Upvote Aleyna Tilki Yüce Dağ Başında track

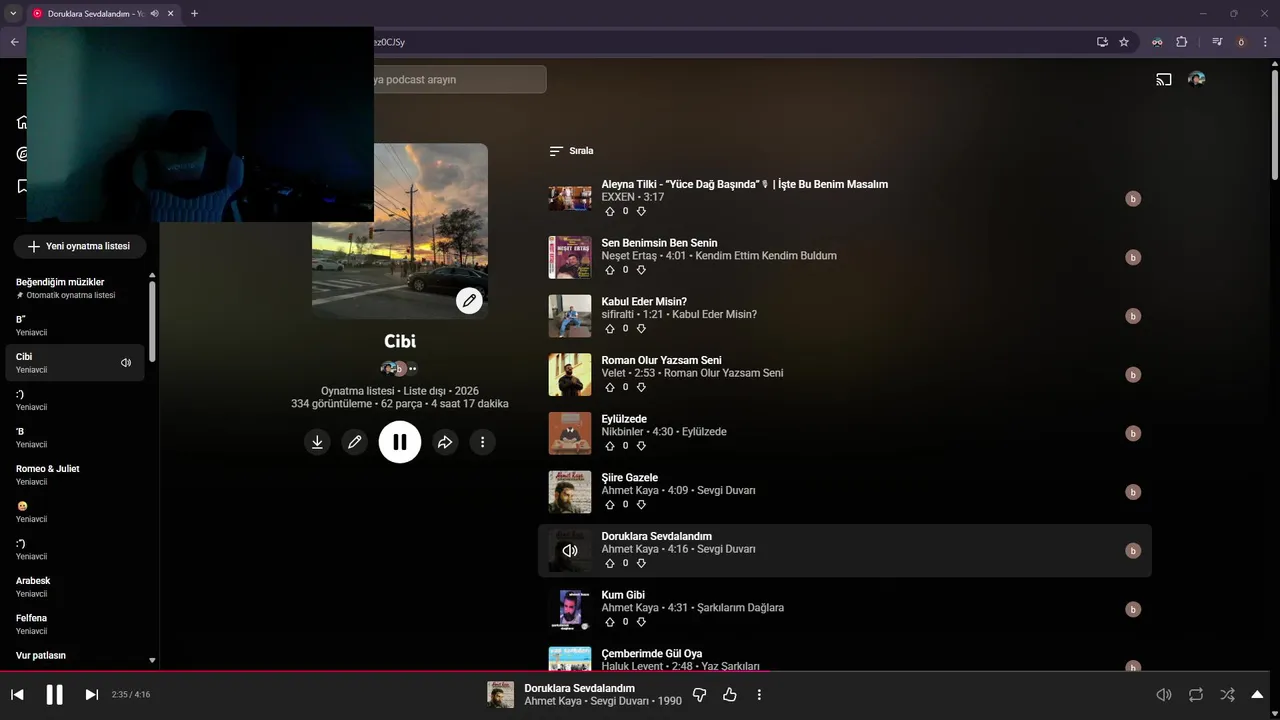pos(610,211)
